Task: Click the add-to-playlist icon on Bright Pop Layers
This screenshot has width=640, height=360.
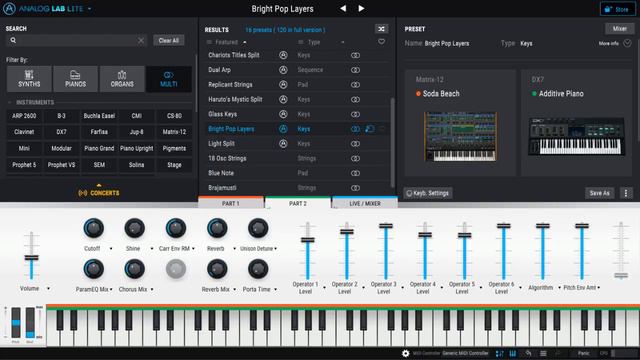Action: pos(369,129)
